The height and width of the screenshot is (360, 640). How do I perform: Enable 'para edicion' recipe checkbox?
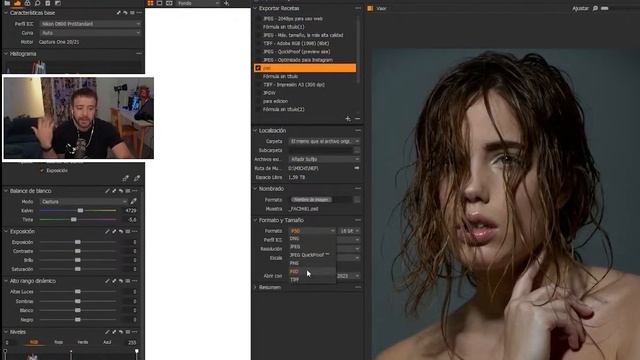click(258, 101)
